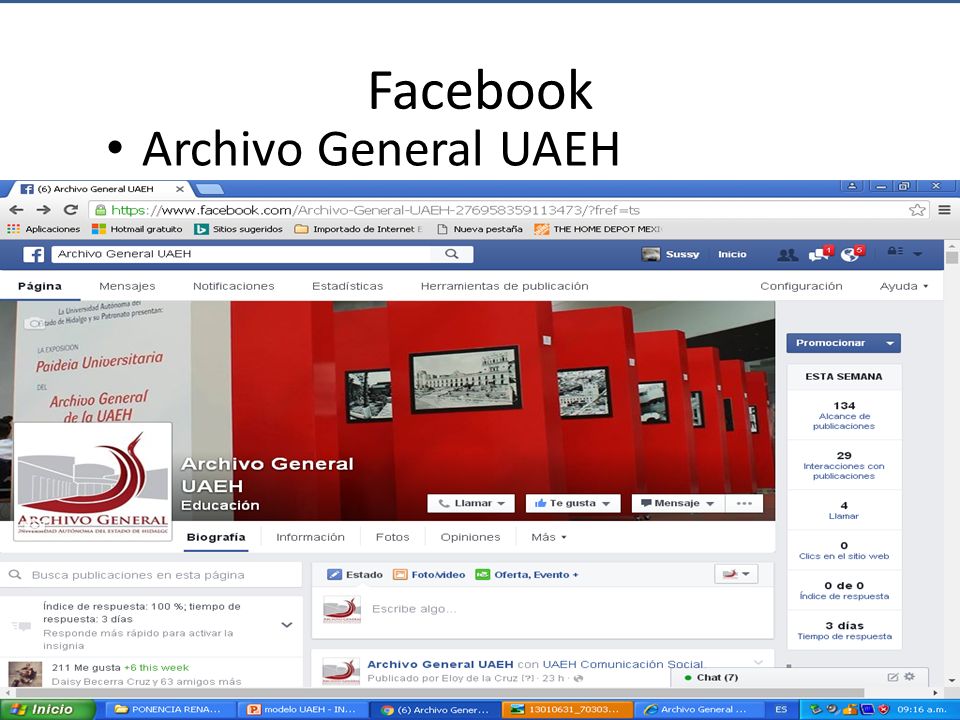Open Sitios sugeridos bookmark

(x=238, y=229)
